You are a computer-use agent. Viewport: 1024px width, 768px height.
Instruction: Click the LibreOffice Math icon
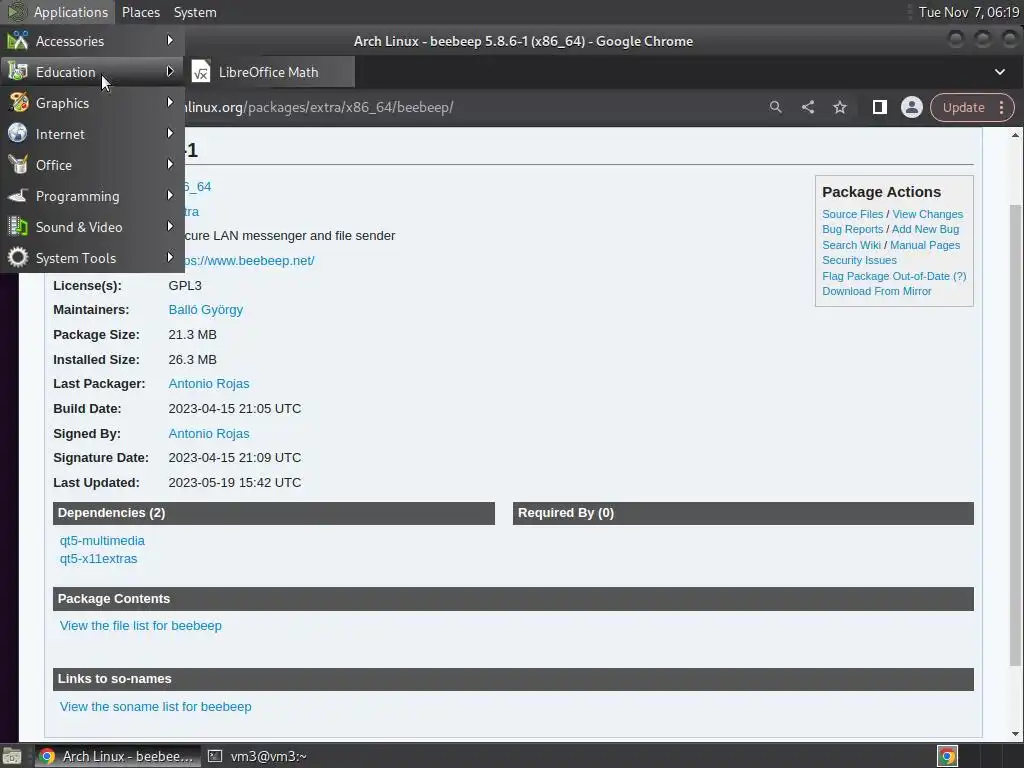tap(201, 72)
